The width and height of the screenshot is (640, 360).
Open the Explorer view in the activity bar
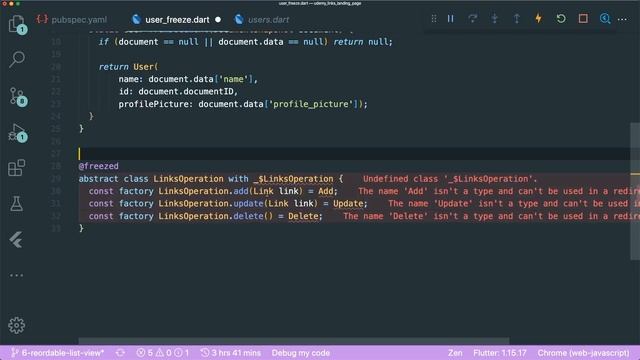[16, 24]
